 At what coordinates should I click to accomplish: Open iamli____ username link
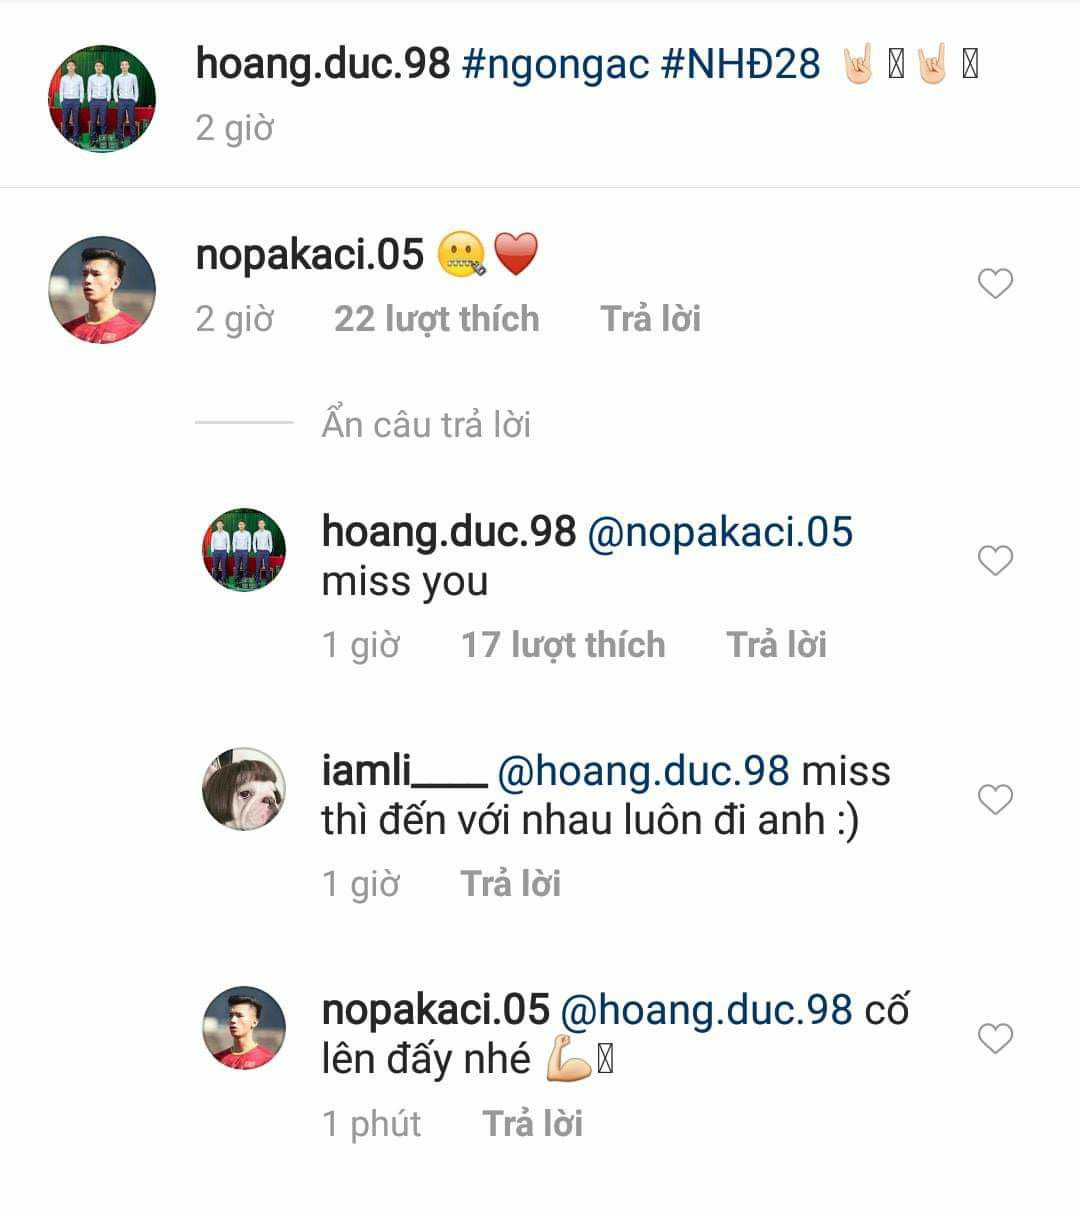point(404,771)
